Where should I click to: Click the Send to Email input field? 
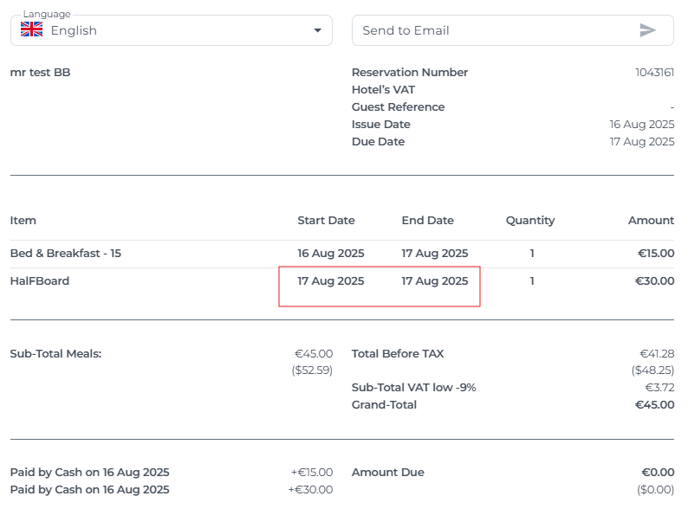[x=512, y=30]
